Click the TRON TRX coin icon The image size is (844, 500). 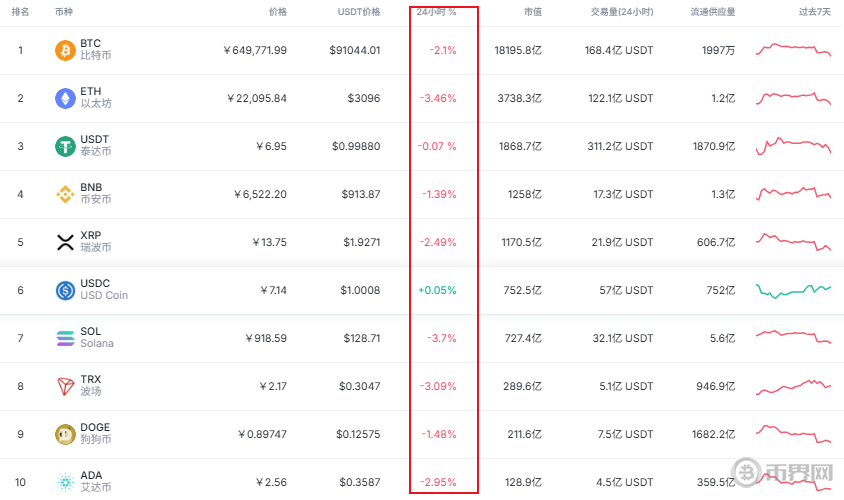pos(65,386)
